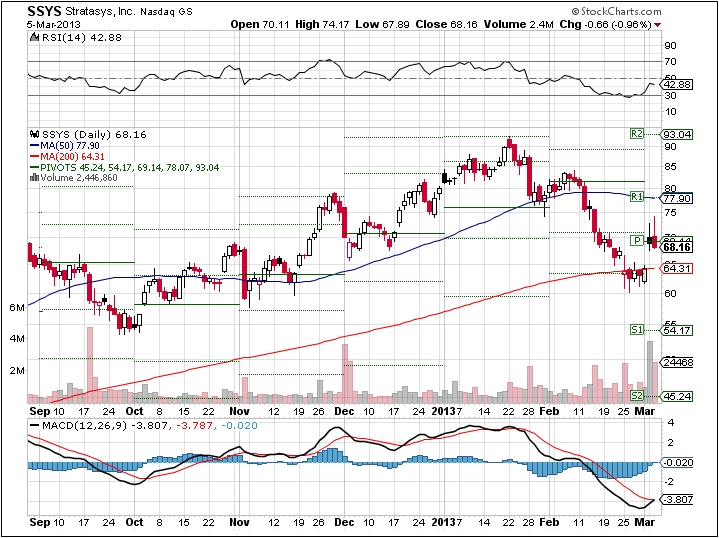This screenshot has width=719, height=538.
Task: Click the Low 67.89 value
Action: tap(384, 24)
